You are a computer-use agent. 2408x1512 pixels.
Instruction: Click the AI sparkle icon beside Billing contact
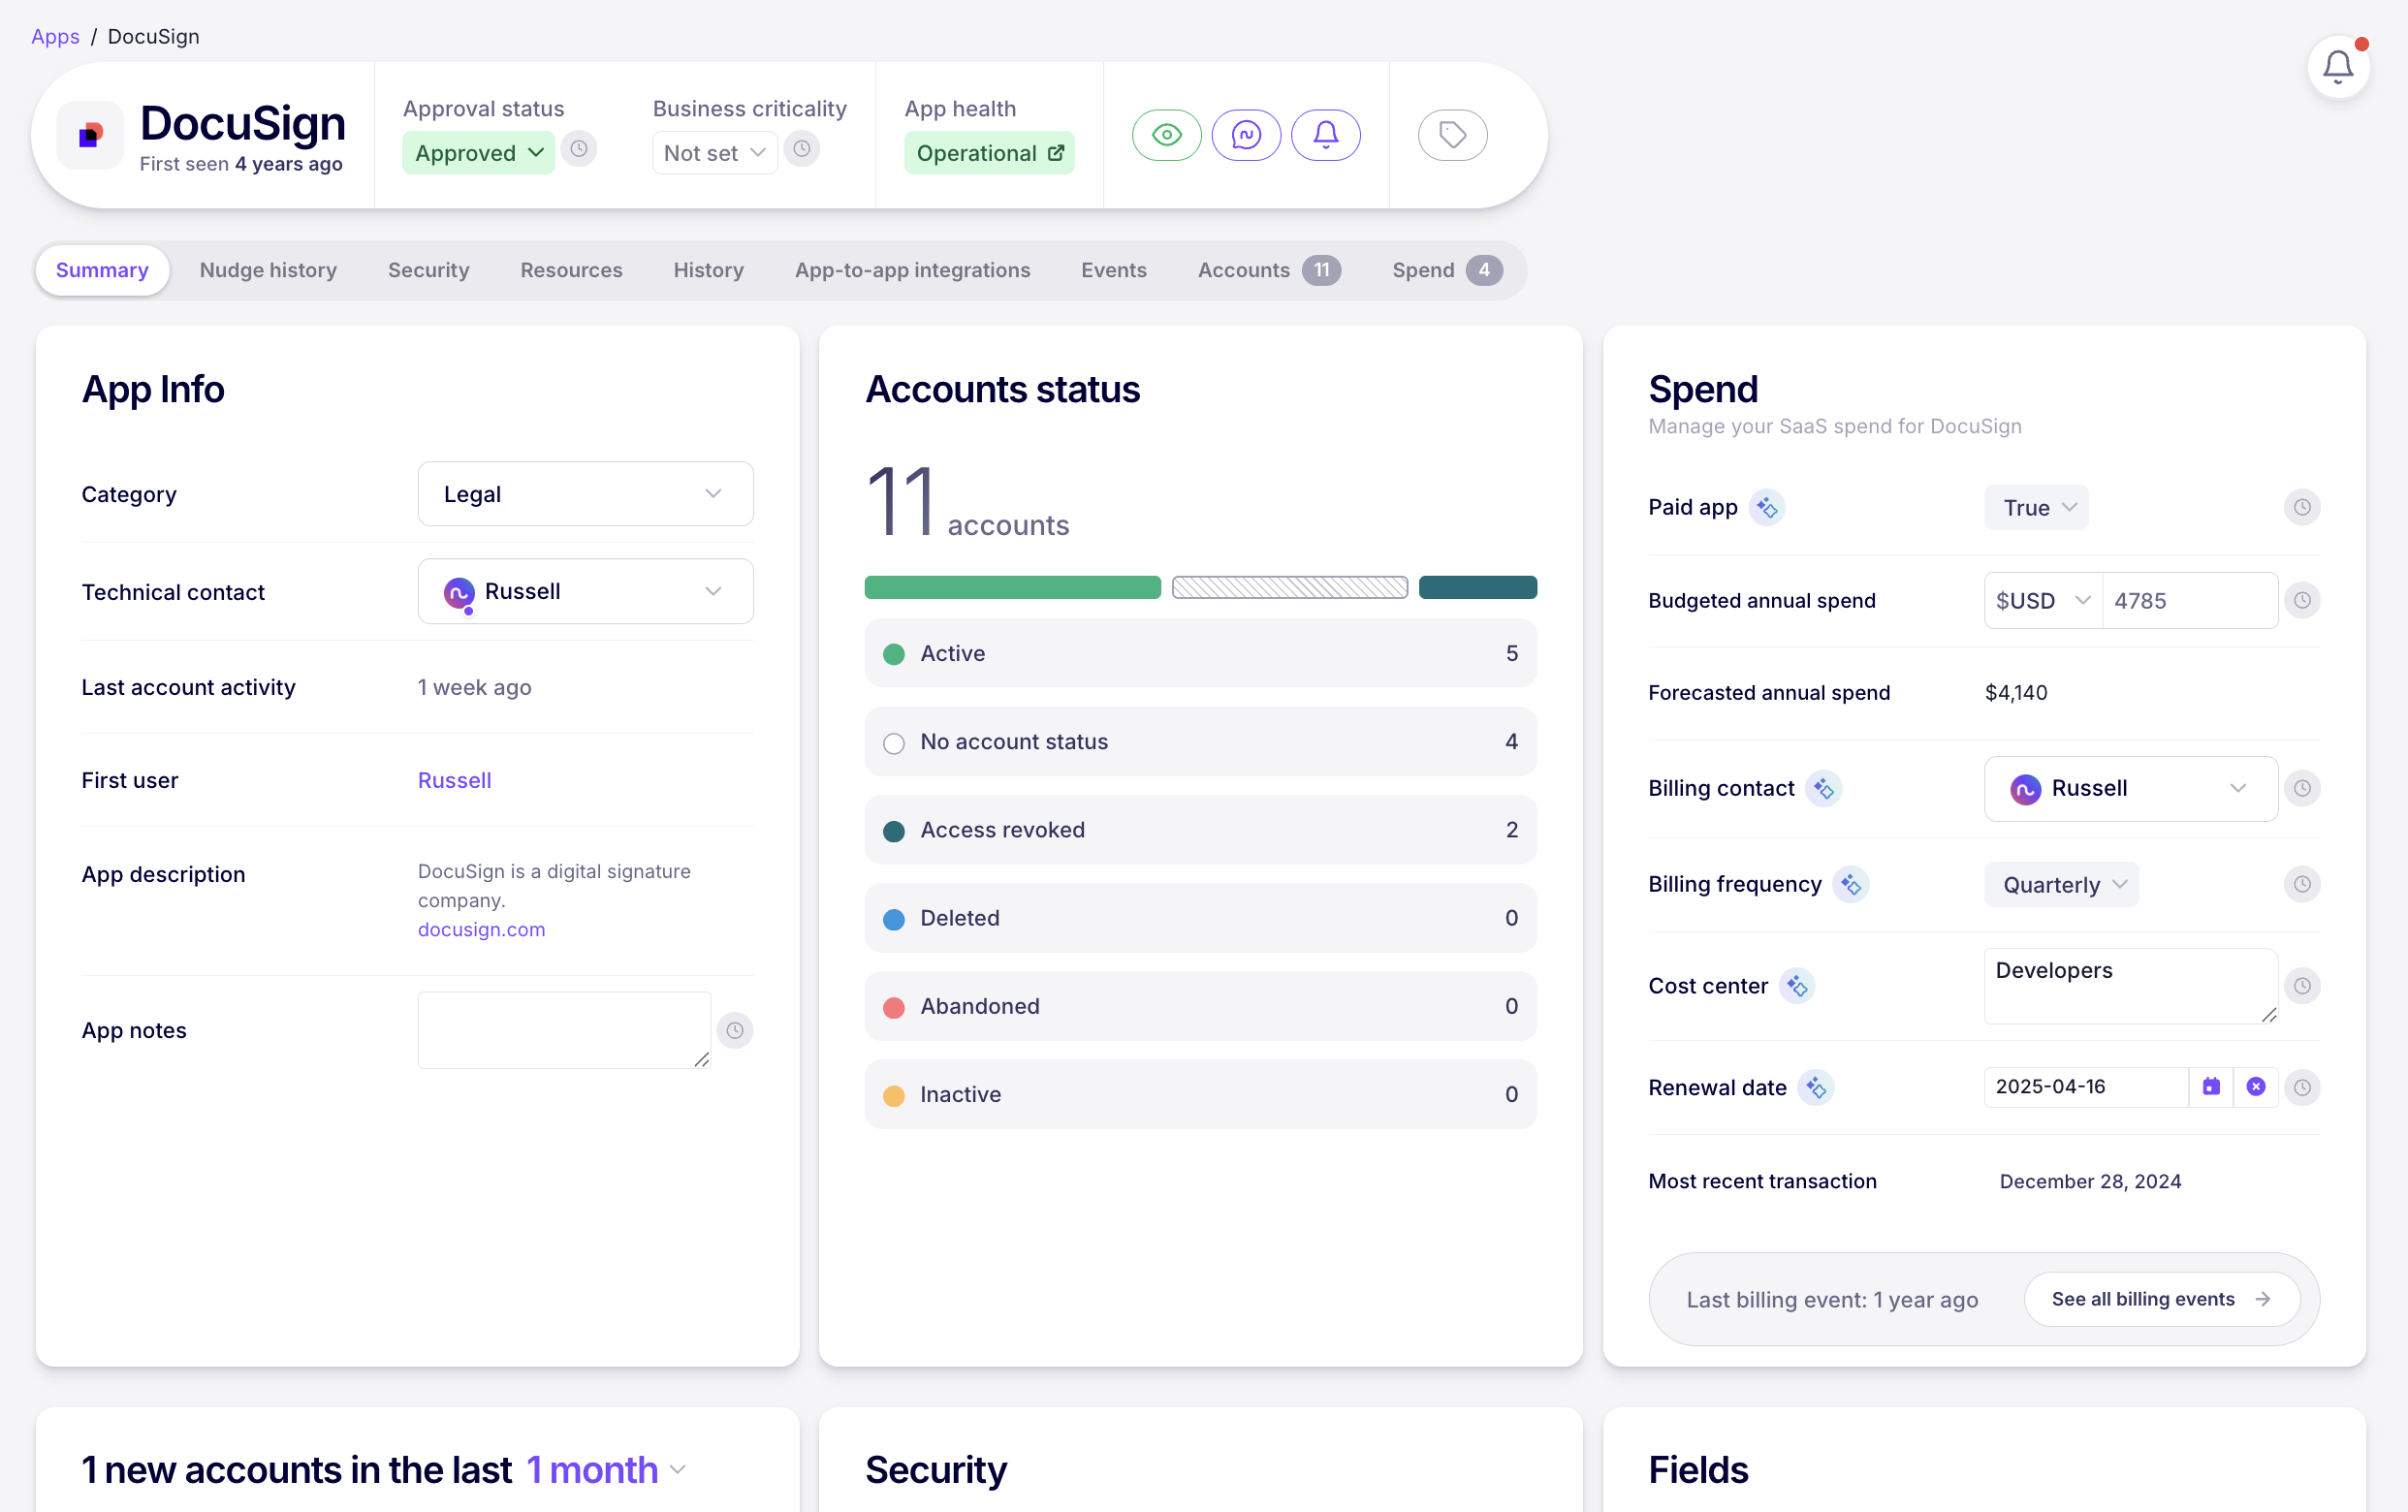[1823, 788]
